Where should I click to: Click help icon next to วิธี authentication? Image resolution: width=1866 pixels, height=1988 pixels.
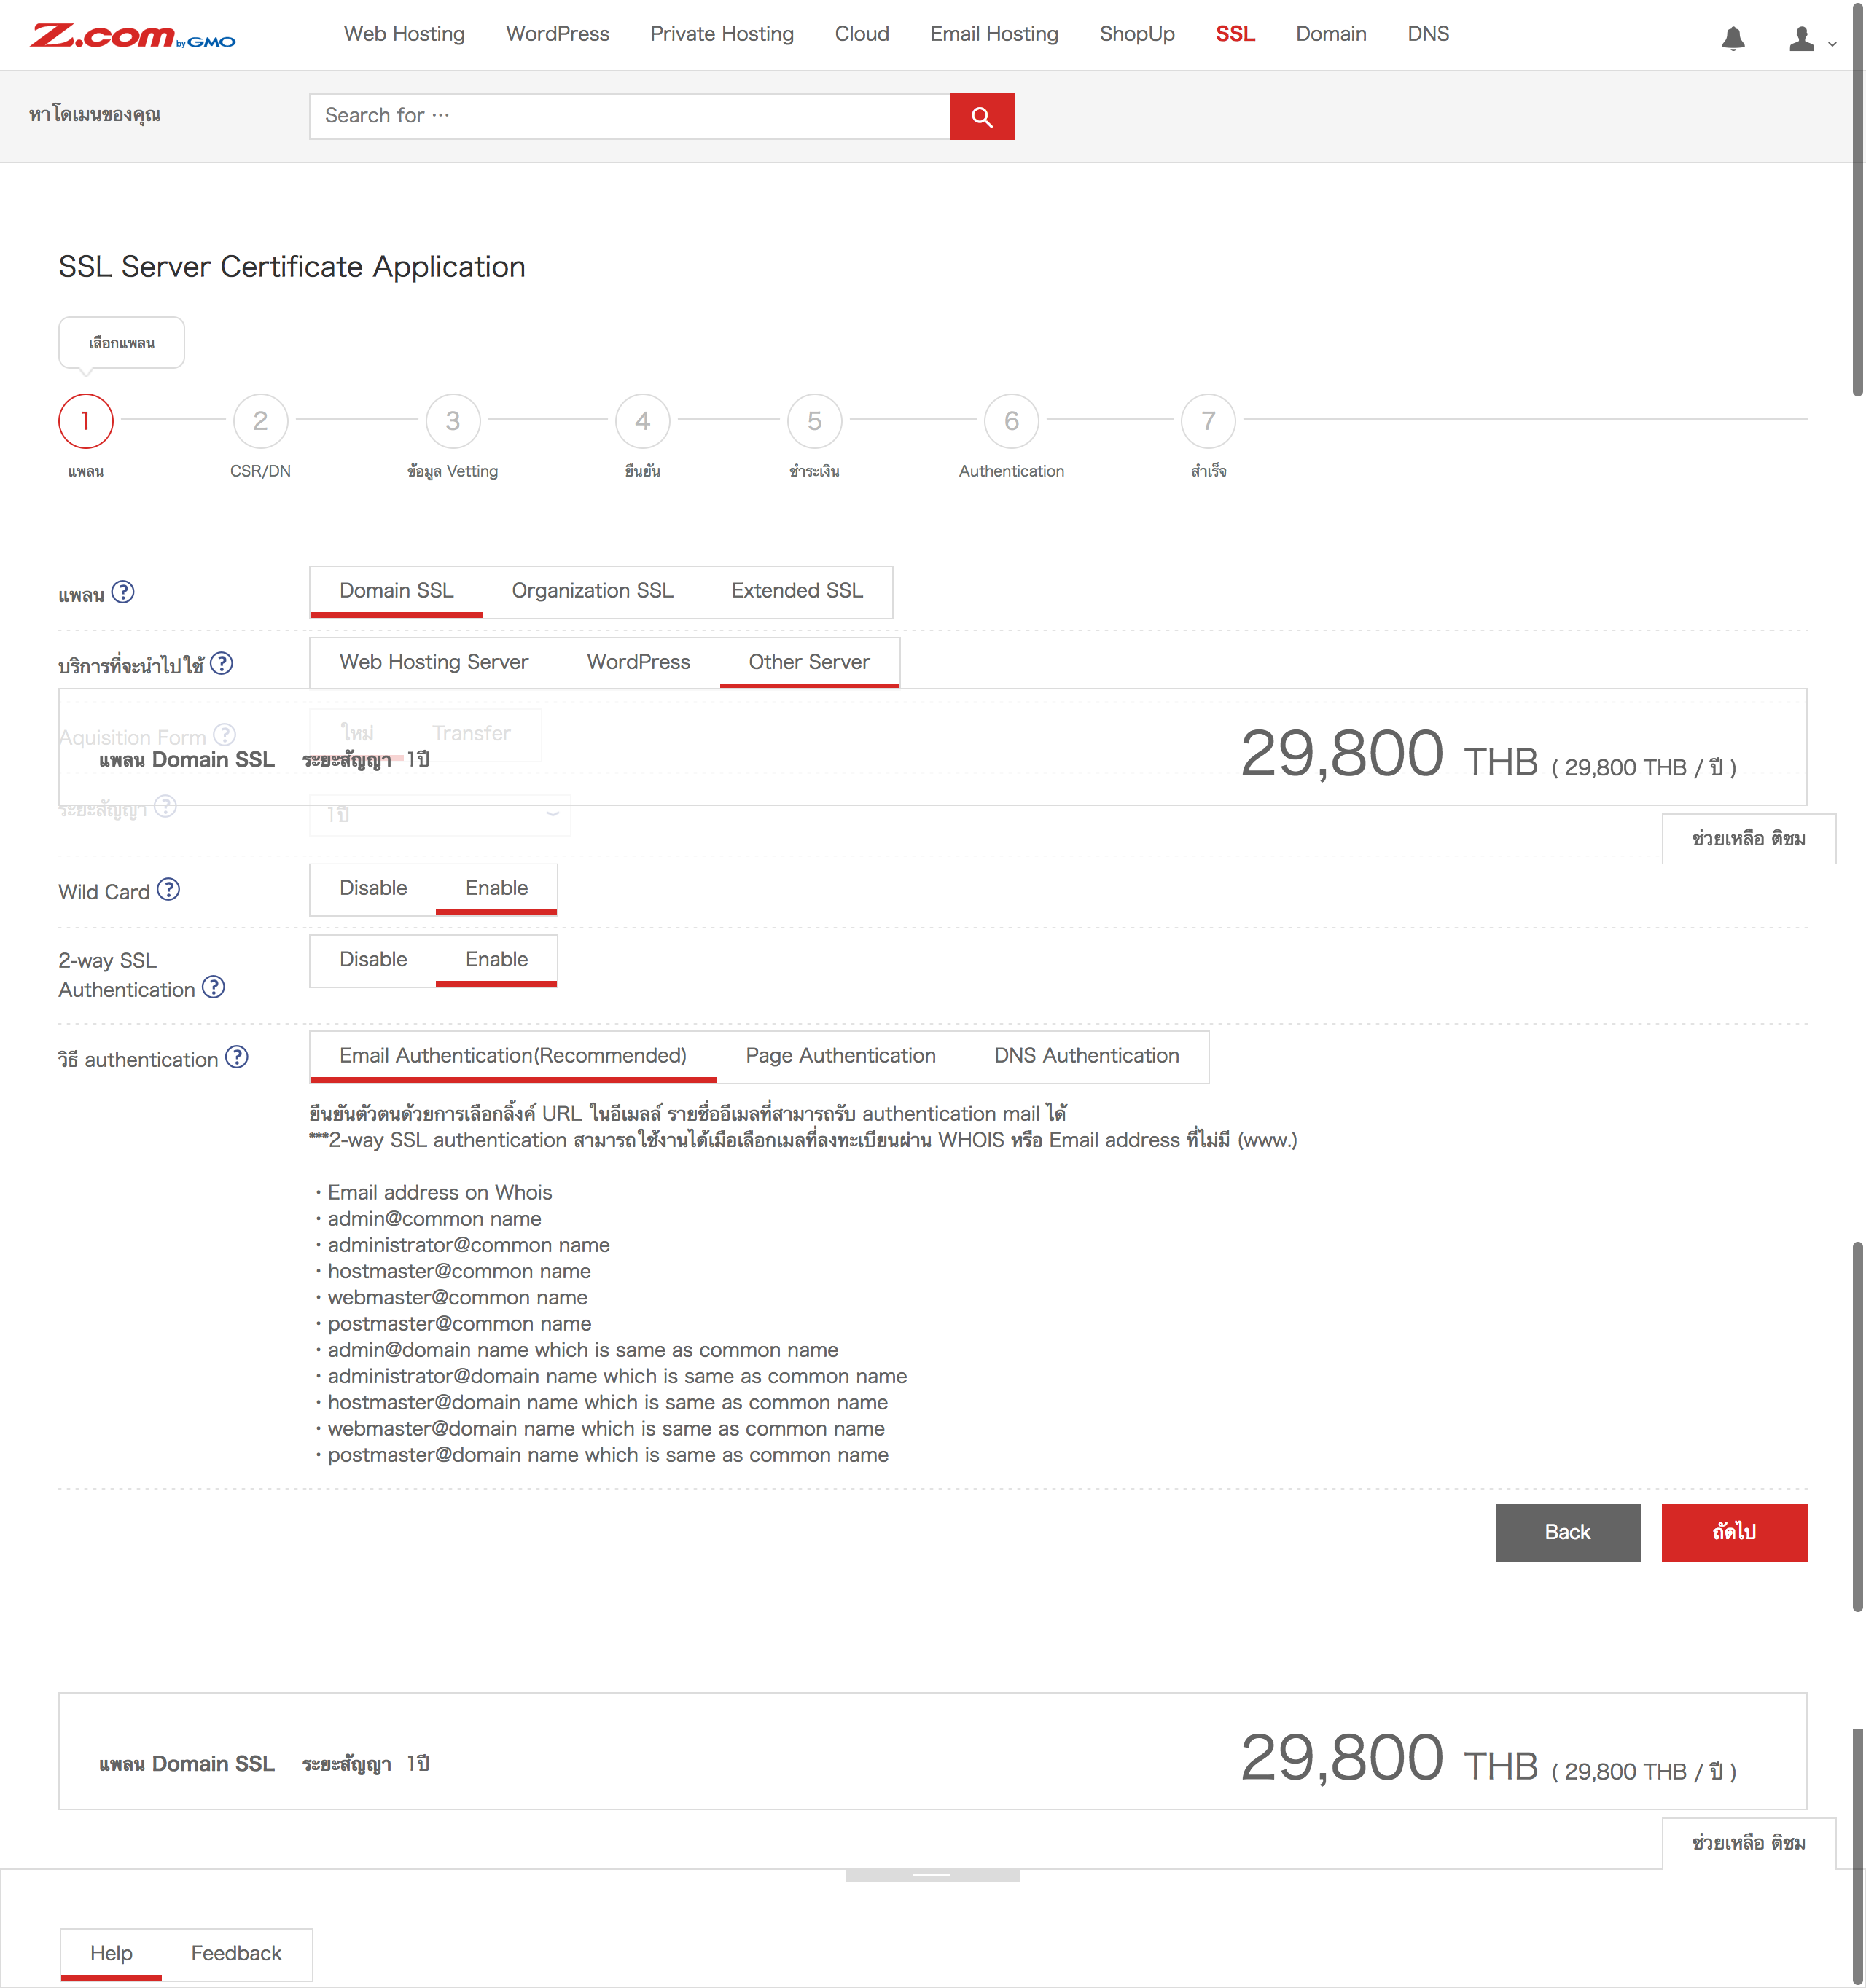tap(237, 1057)
